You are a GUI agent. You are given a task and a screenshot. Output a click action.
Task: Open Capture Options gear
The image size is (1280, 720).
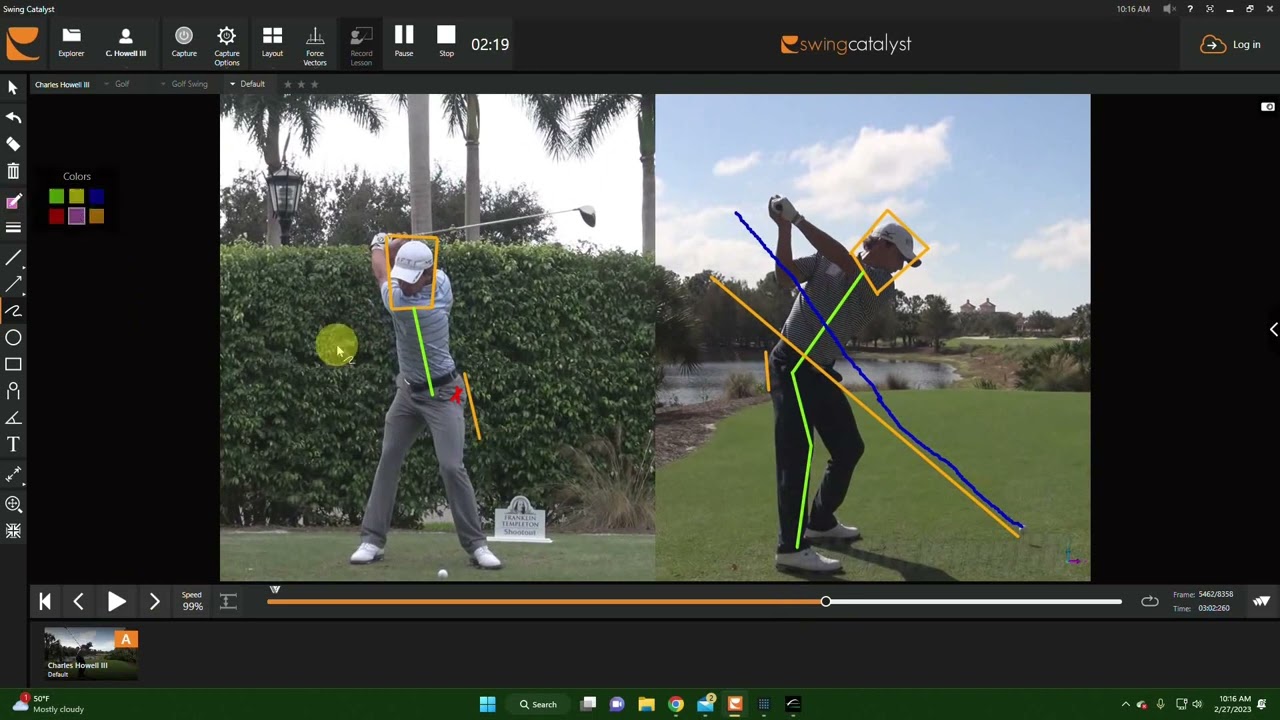(227, 46)
